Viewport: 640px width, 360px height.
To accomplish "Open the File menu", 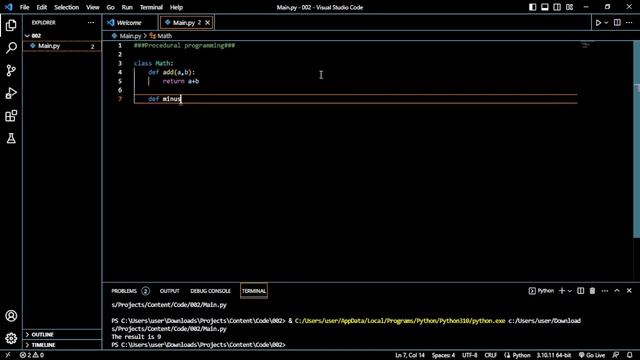I will pyautogui.click(x=24, y=7).
